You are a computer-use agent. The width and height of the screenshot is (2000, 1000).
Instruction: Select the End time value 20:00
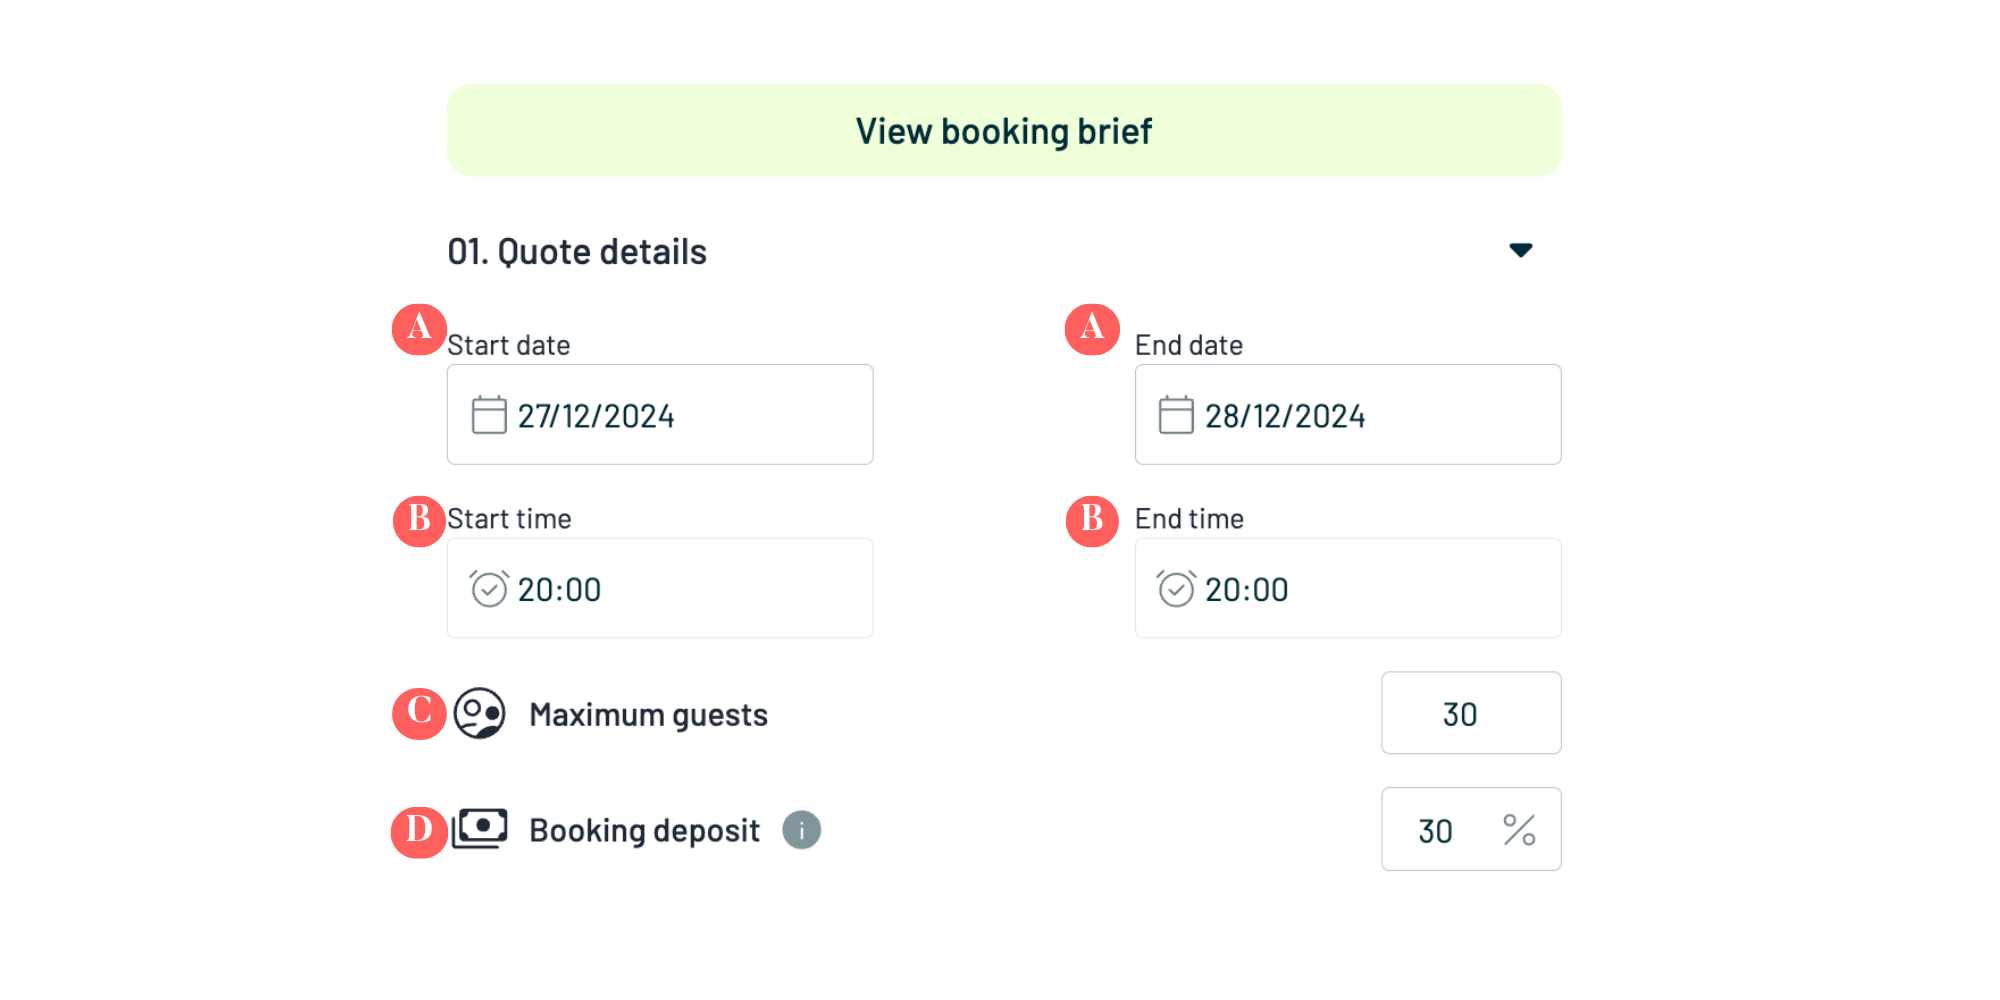[1247, 590]
